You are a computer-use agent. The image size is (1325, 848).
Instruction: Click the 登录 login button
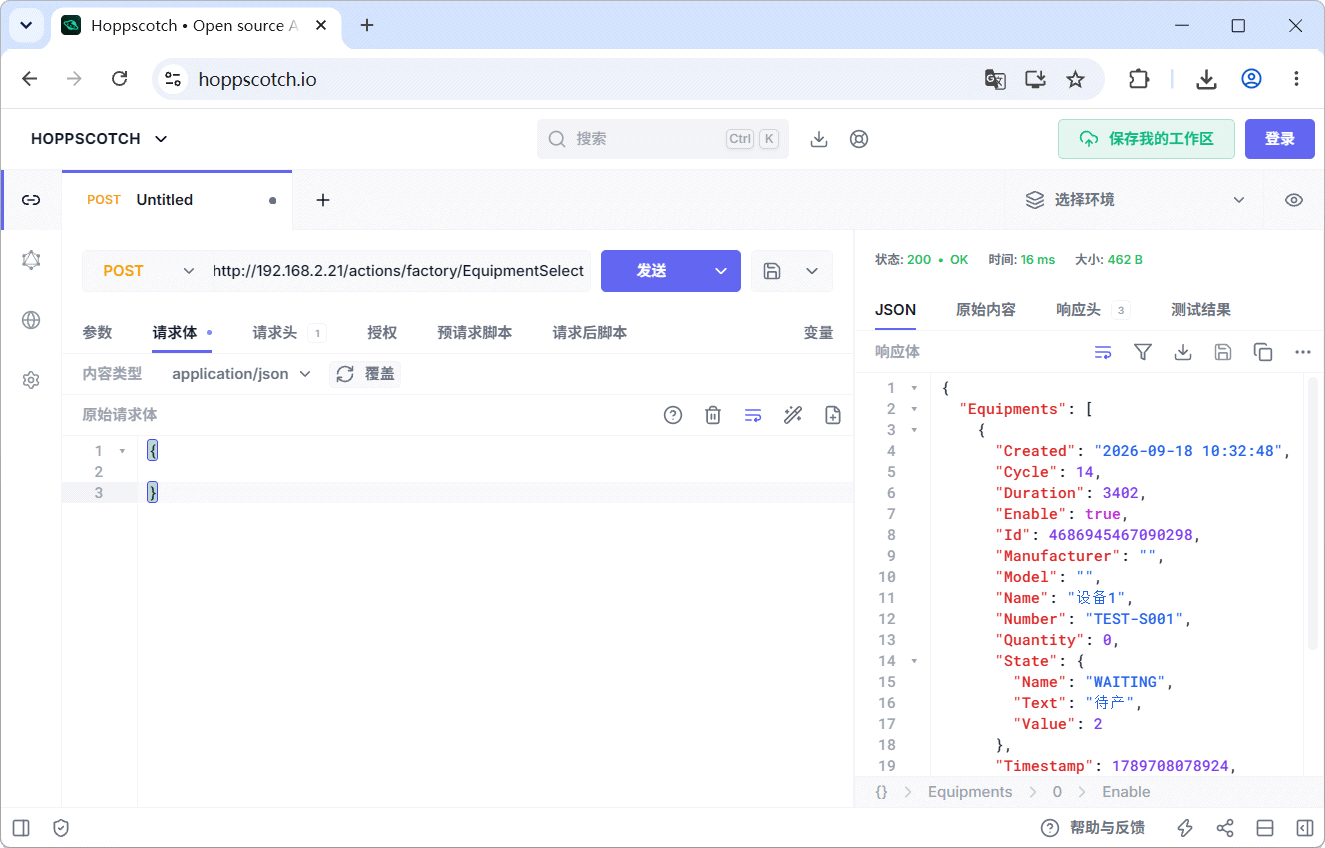pyautogui.click(x=1280, y=139)
